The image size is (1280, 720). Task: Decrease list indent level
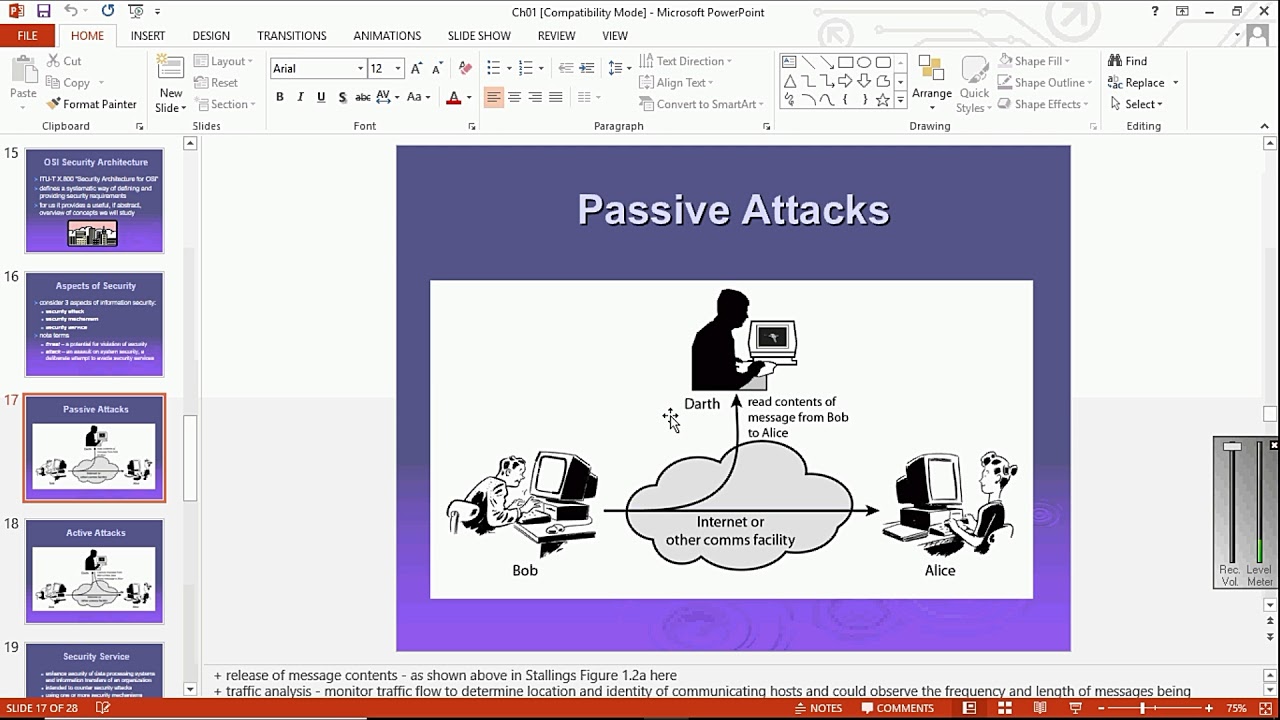click(x=566, y=68)
